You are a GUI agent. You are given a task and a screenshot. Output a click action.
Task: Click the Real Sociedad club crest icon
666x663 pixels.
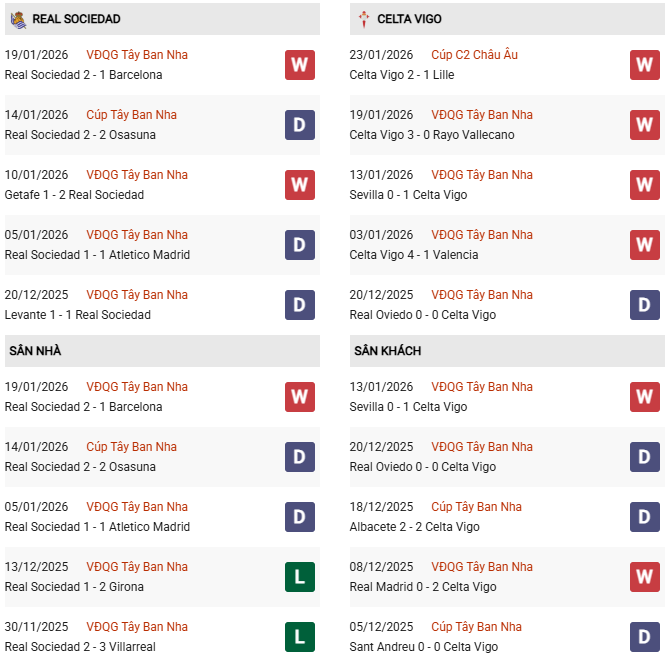[18, 19]
